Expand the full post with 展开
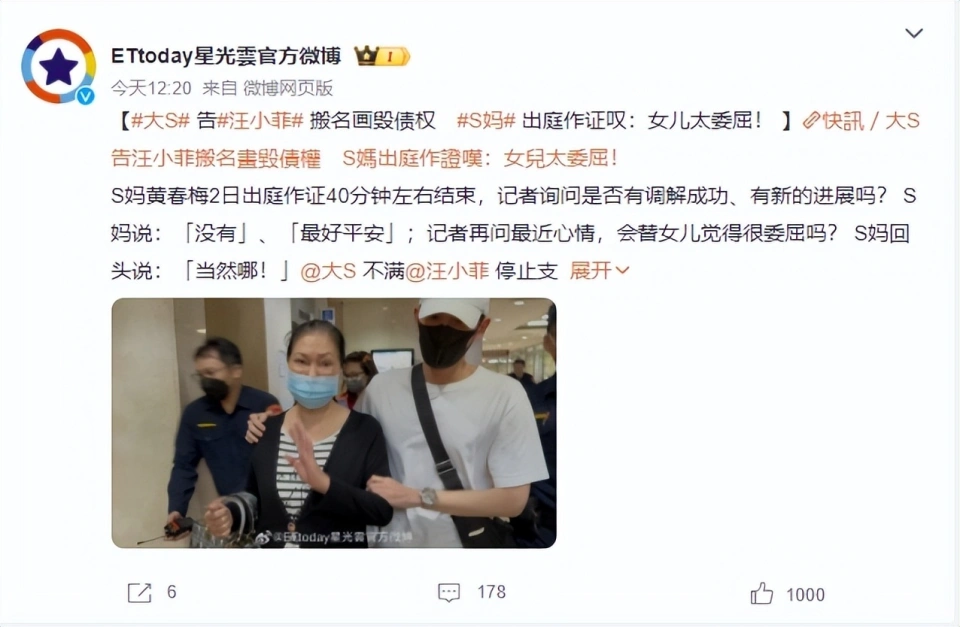 [x=599, y=270]
